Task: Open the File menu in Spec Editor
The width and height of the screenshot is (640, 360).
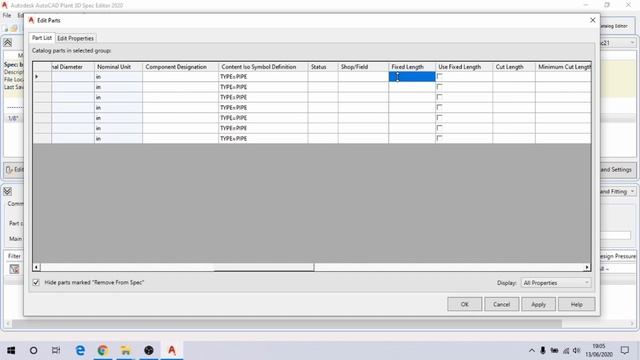Action: (x=7, y=15)
